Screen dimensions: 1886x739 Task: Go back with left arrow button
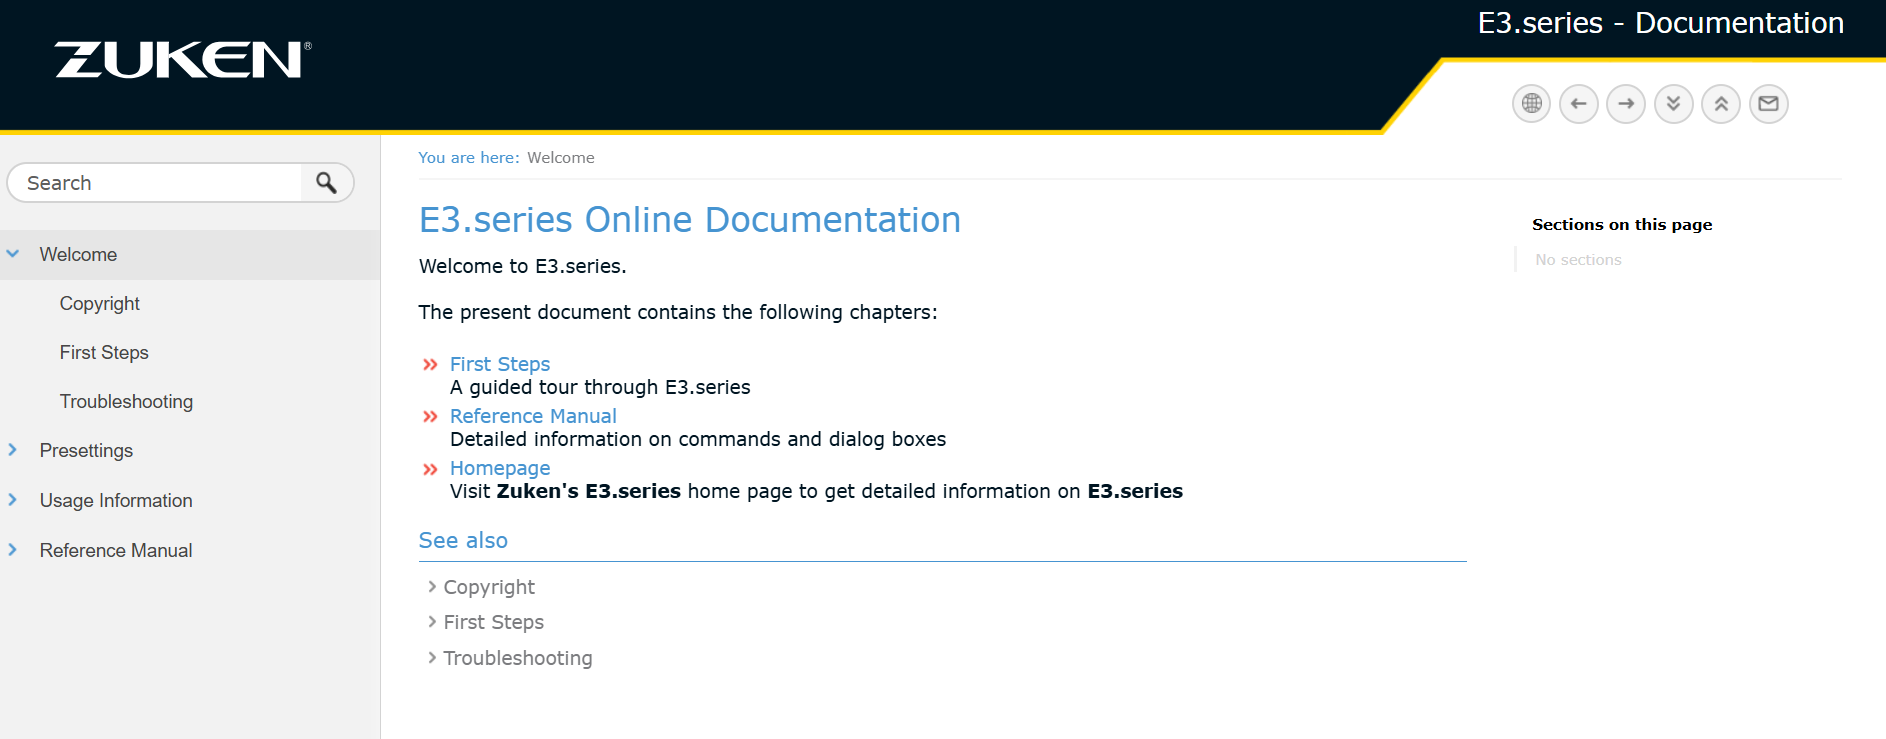pos(1579,103)
